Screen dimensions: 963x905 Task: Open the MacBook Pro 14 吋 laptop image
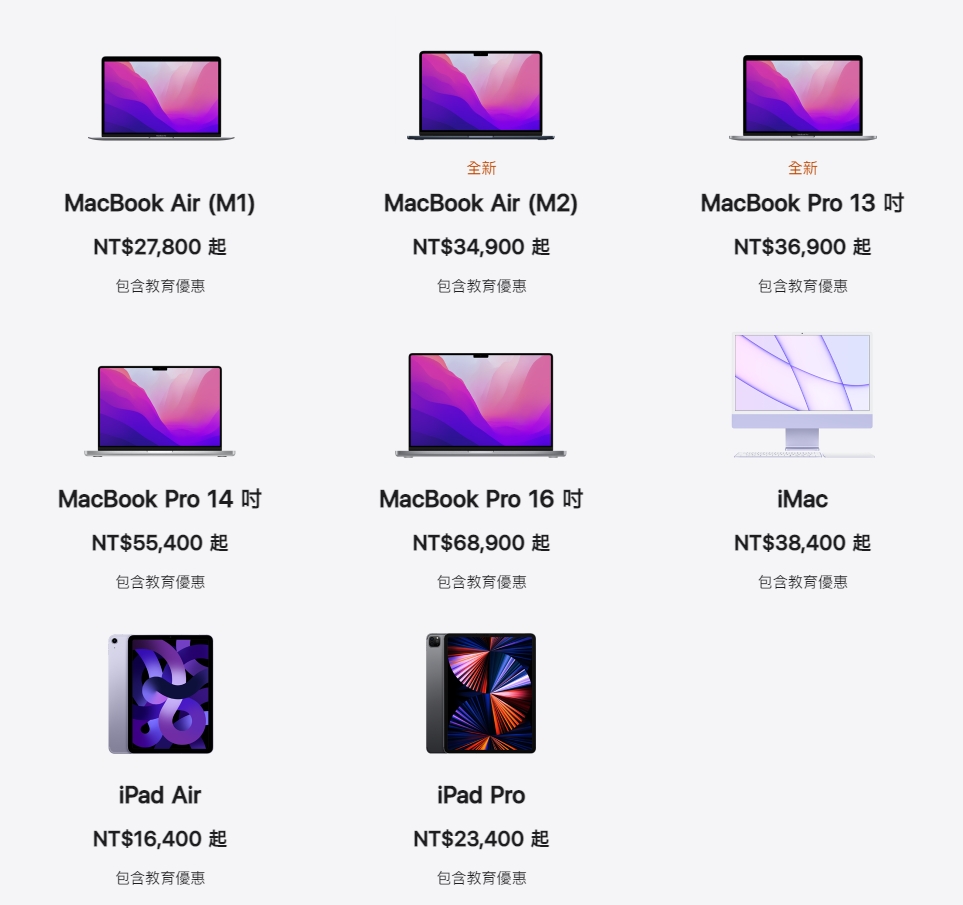point(160,411)
